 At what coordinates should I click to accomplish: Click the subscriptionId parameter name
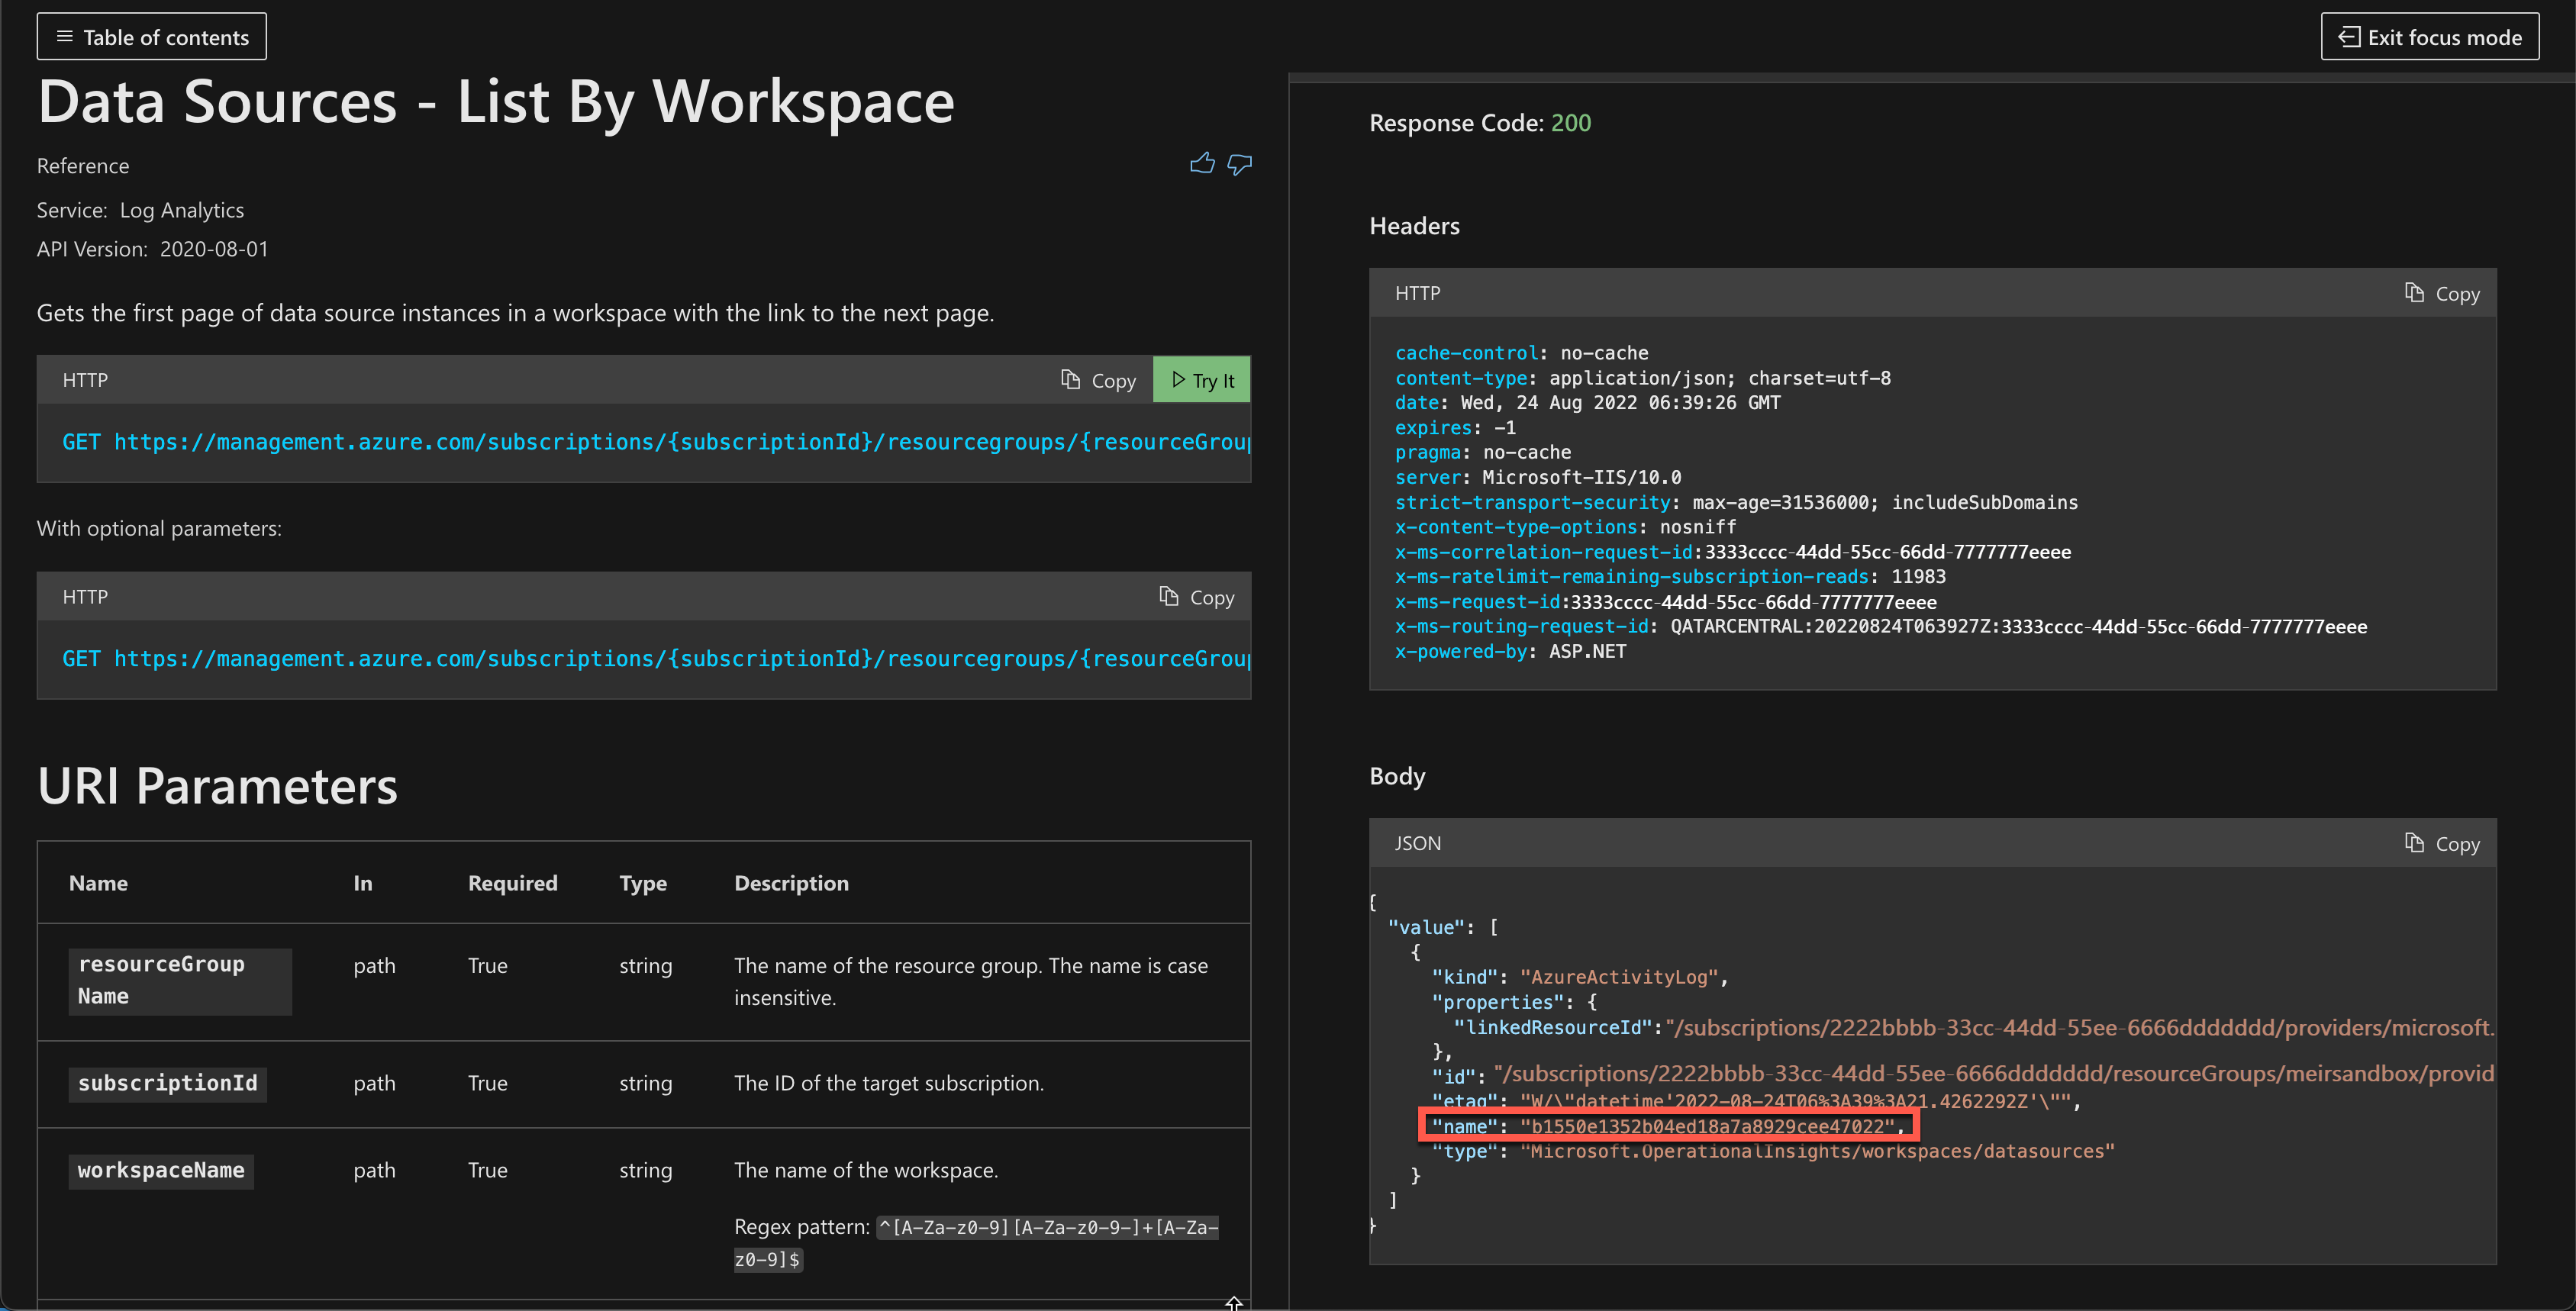[167, 1083]
